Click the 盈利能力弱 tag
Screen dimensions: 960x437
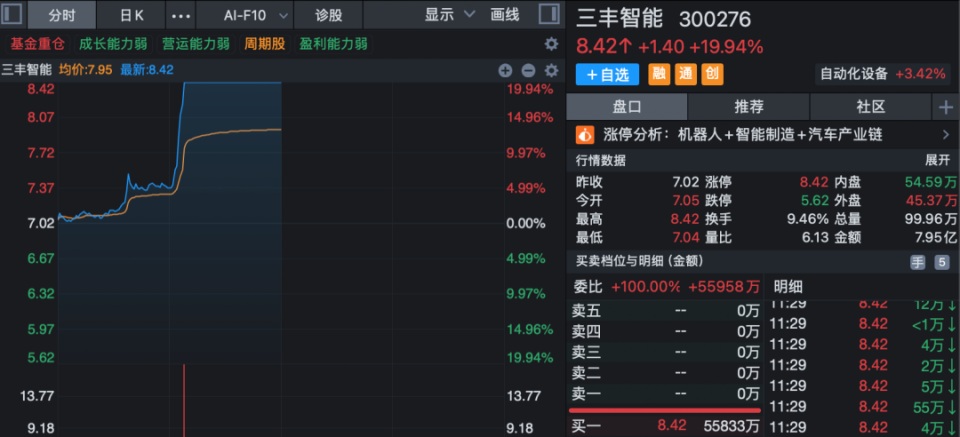pos(334,44)
